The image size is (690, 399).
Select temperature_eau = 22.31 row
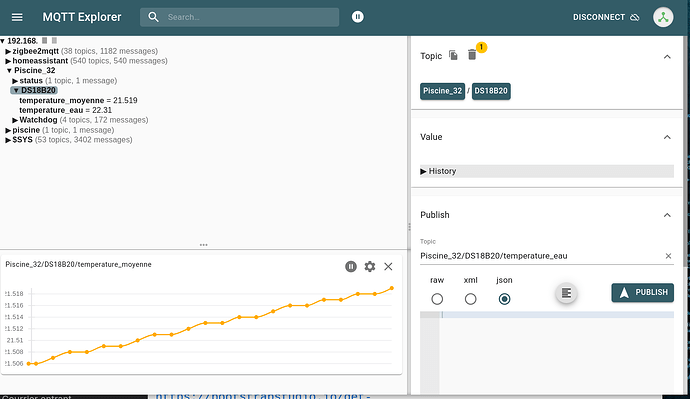(66, 110)
